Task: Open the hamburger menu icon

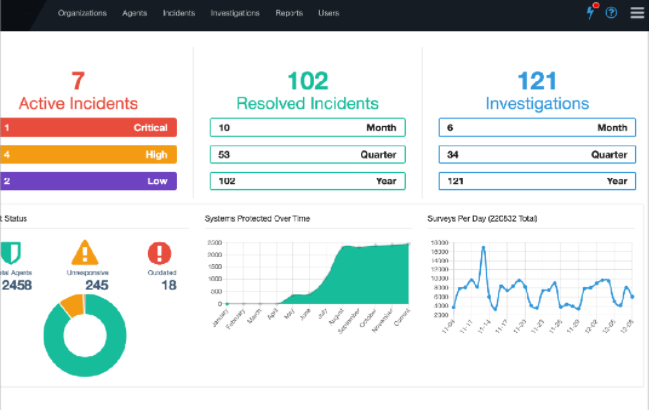Action: 637,13
